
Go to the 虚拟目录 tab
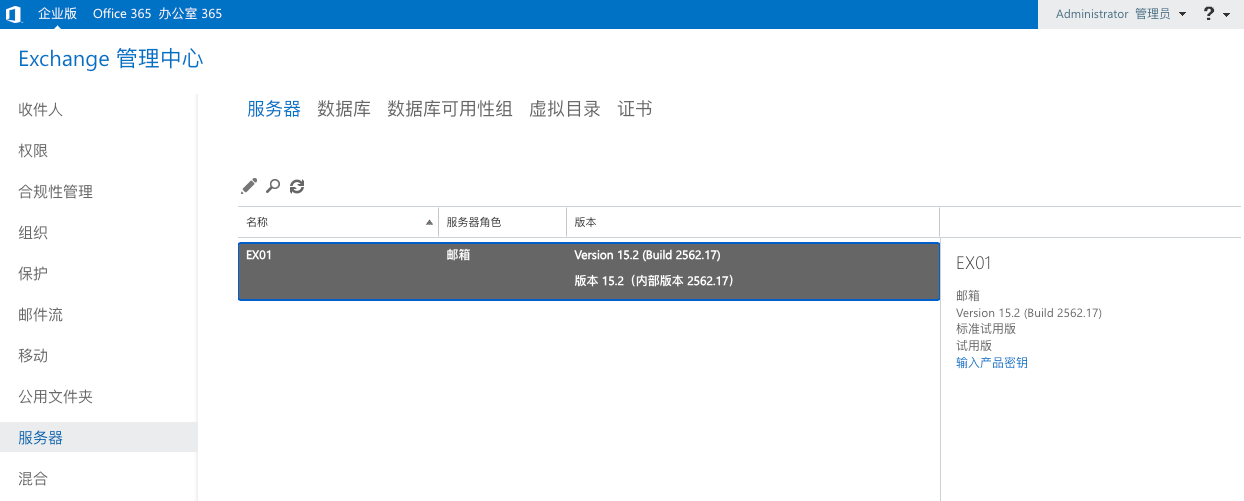565,109
